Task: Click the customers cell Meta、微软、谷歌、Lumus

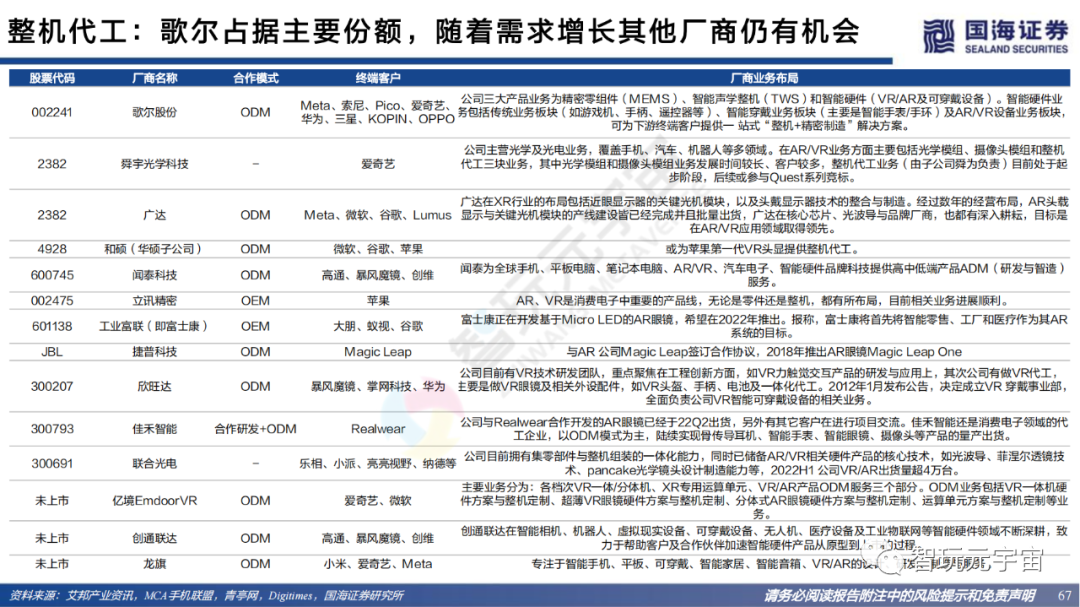Action: (x=378, y=215)
